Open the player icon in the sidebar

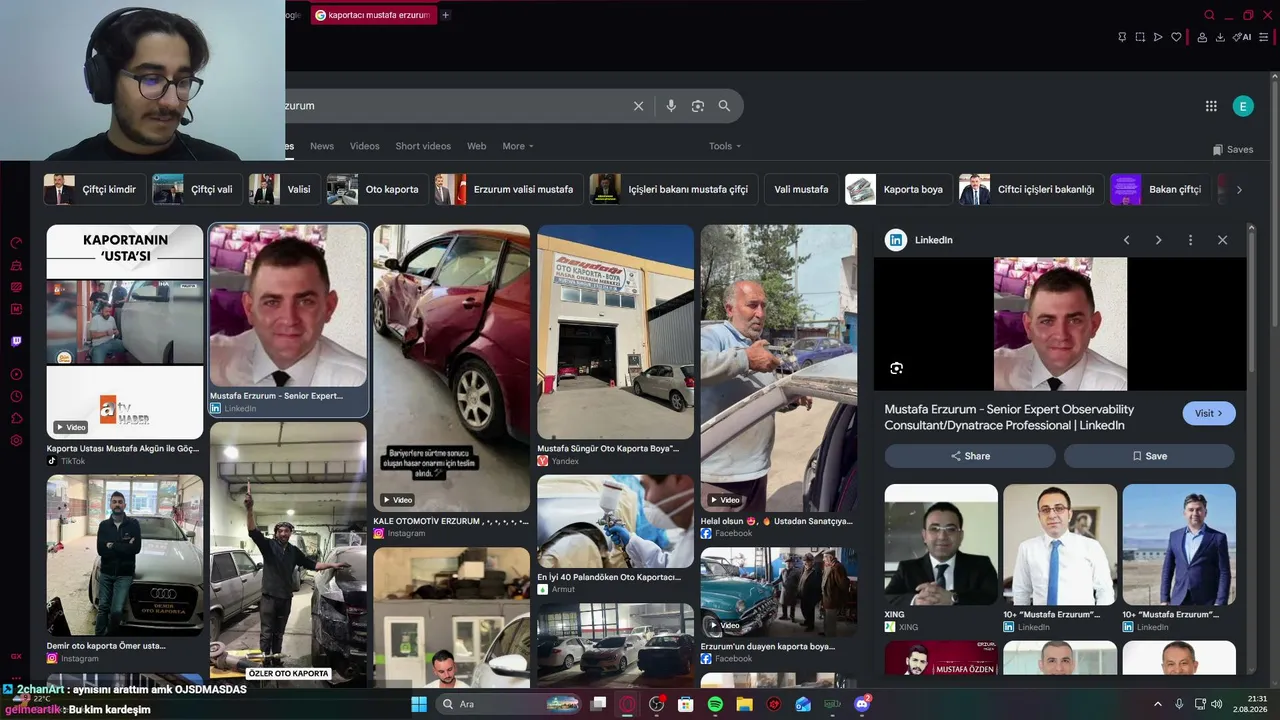pos(16,374)
